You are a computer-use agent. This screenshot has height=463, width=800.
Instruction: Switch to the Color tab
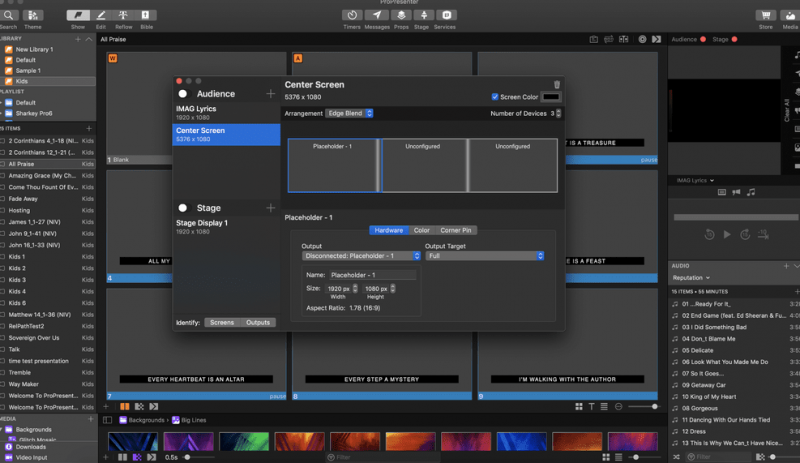421,230
